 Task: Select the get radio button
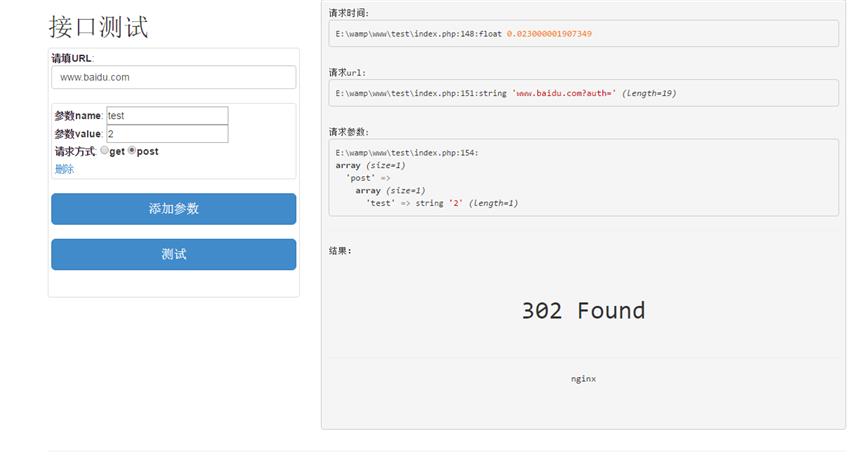point(105,151)
